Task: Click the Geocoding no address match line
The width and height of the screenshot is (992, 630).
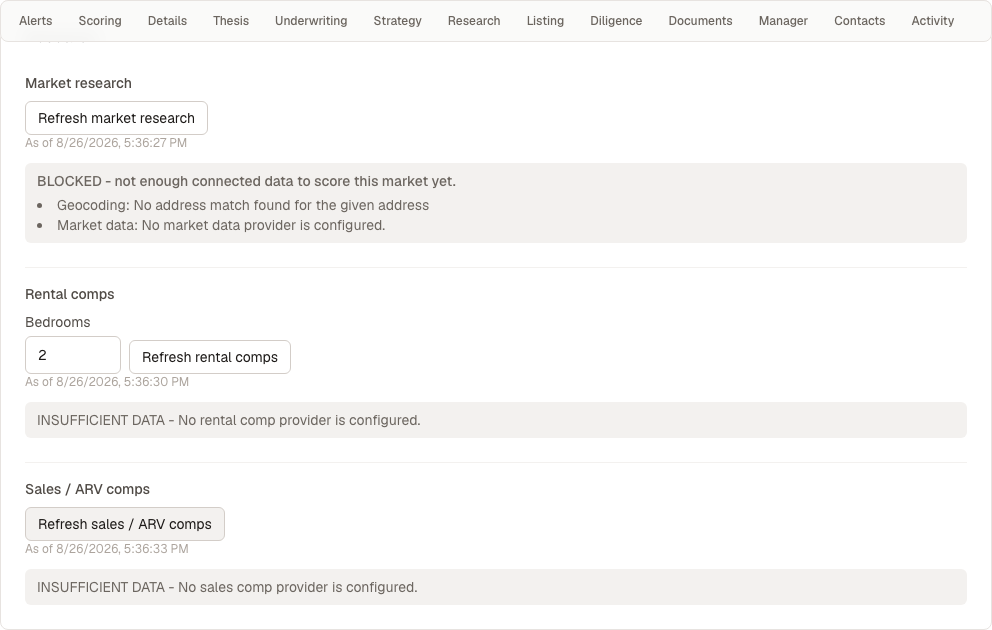Action: [243, 206]
